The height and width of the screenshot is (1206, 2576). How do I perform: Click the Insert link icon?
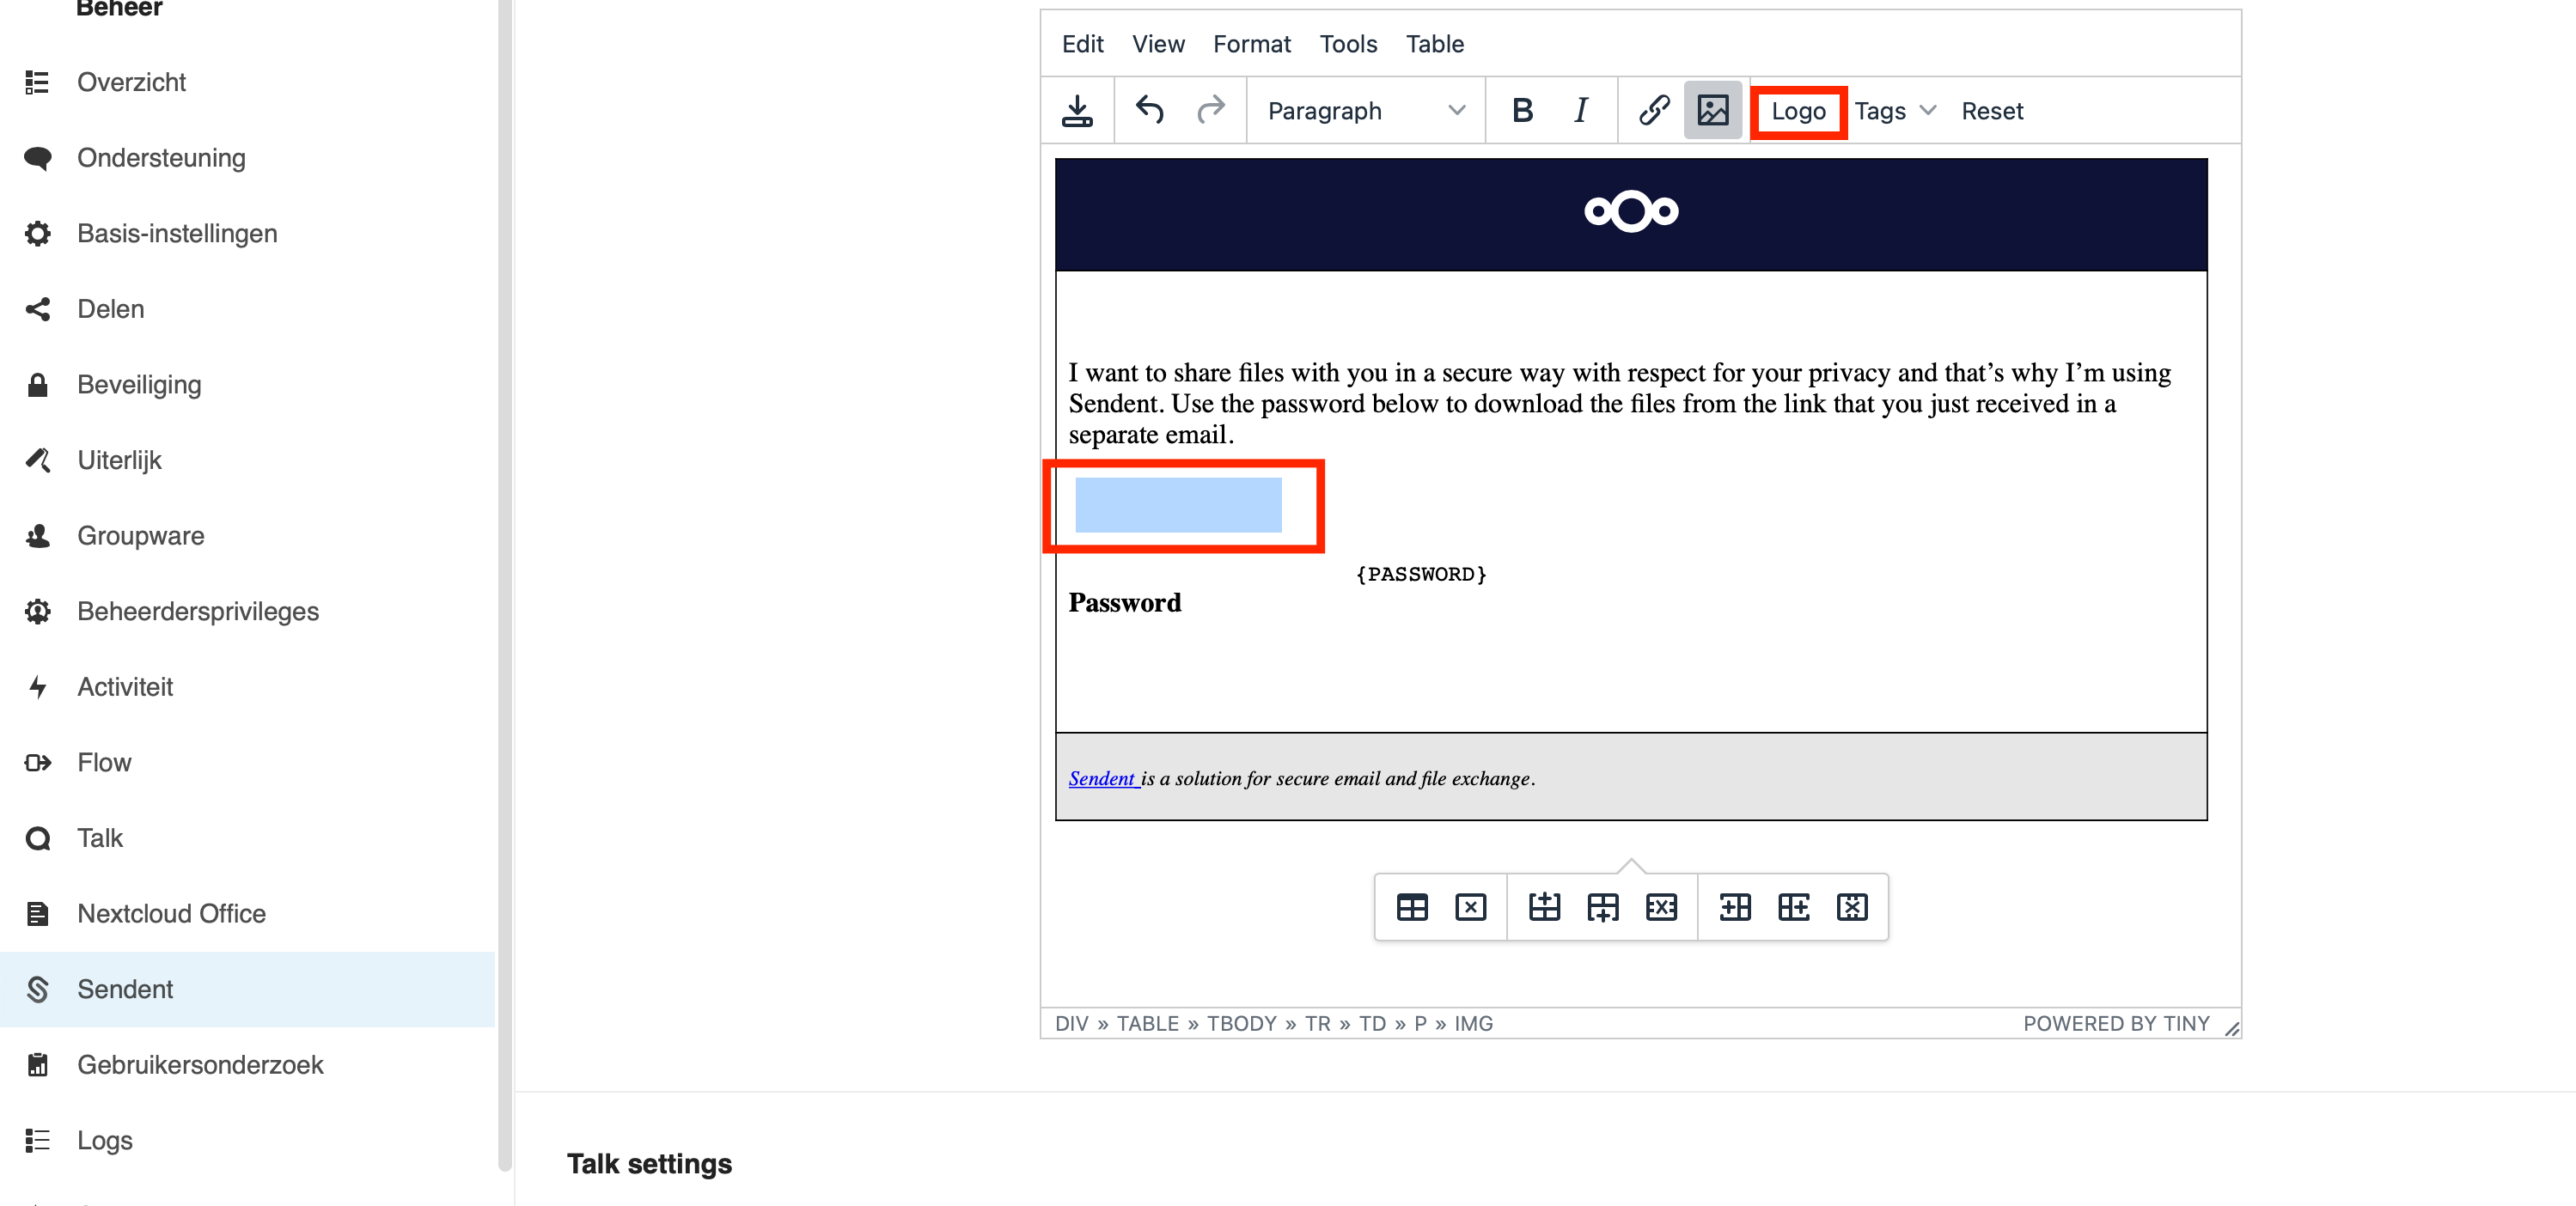tap(1653, 110)
